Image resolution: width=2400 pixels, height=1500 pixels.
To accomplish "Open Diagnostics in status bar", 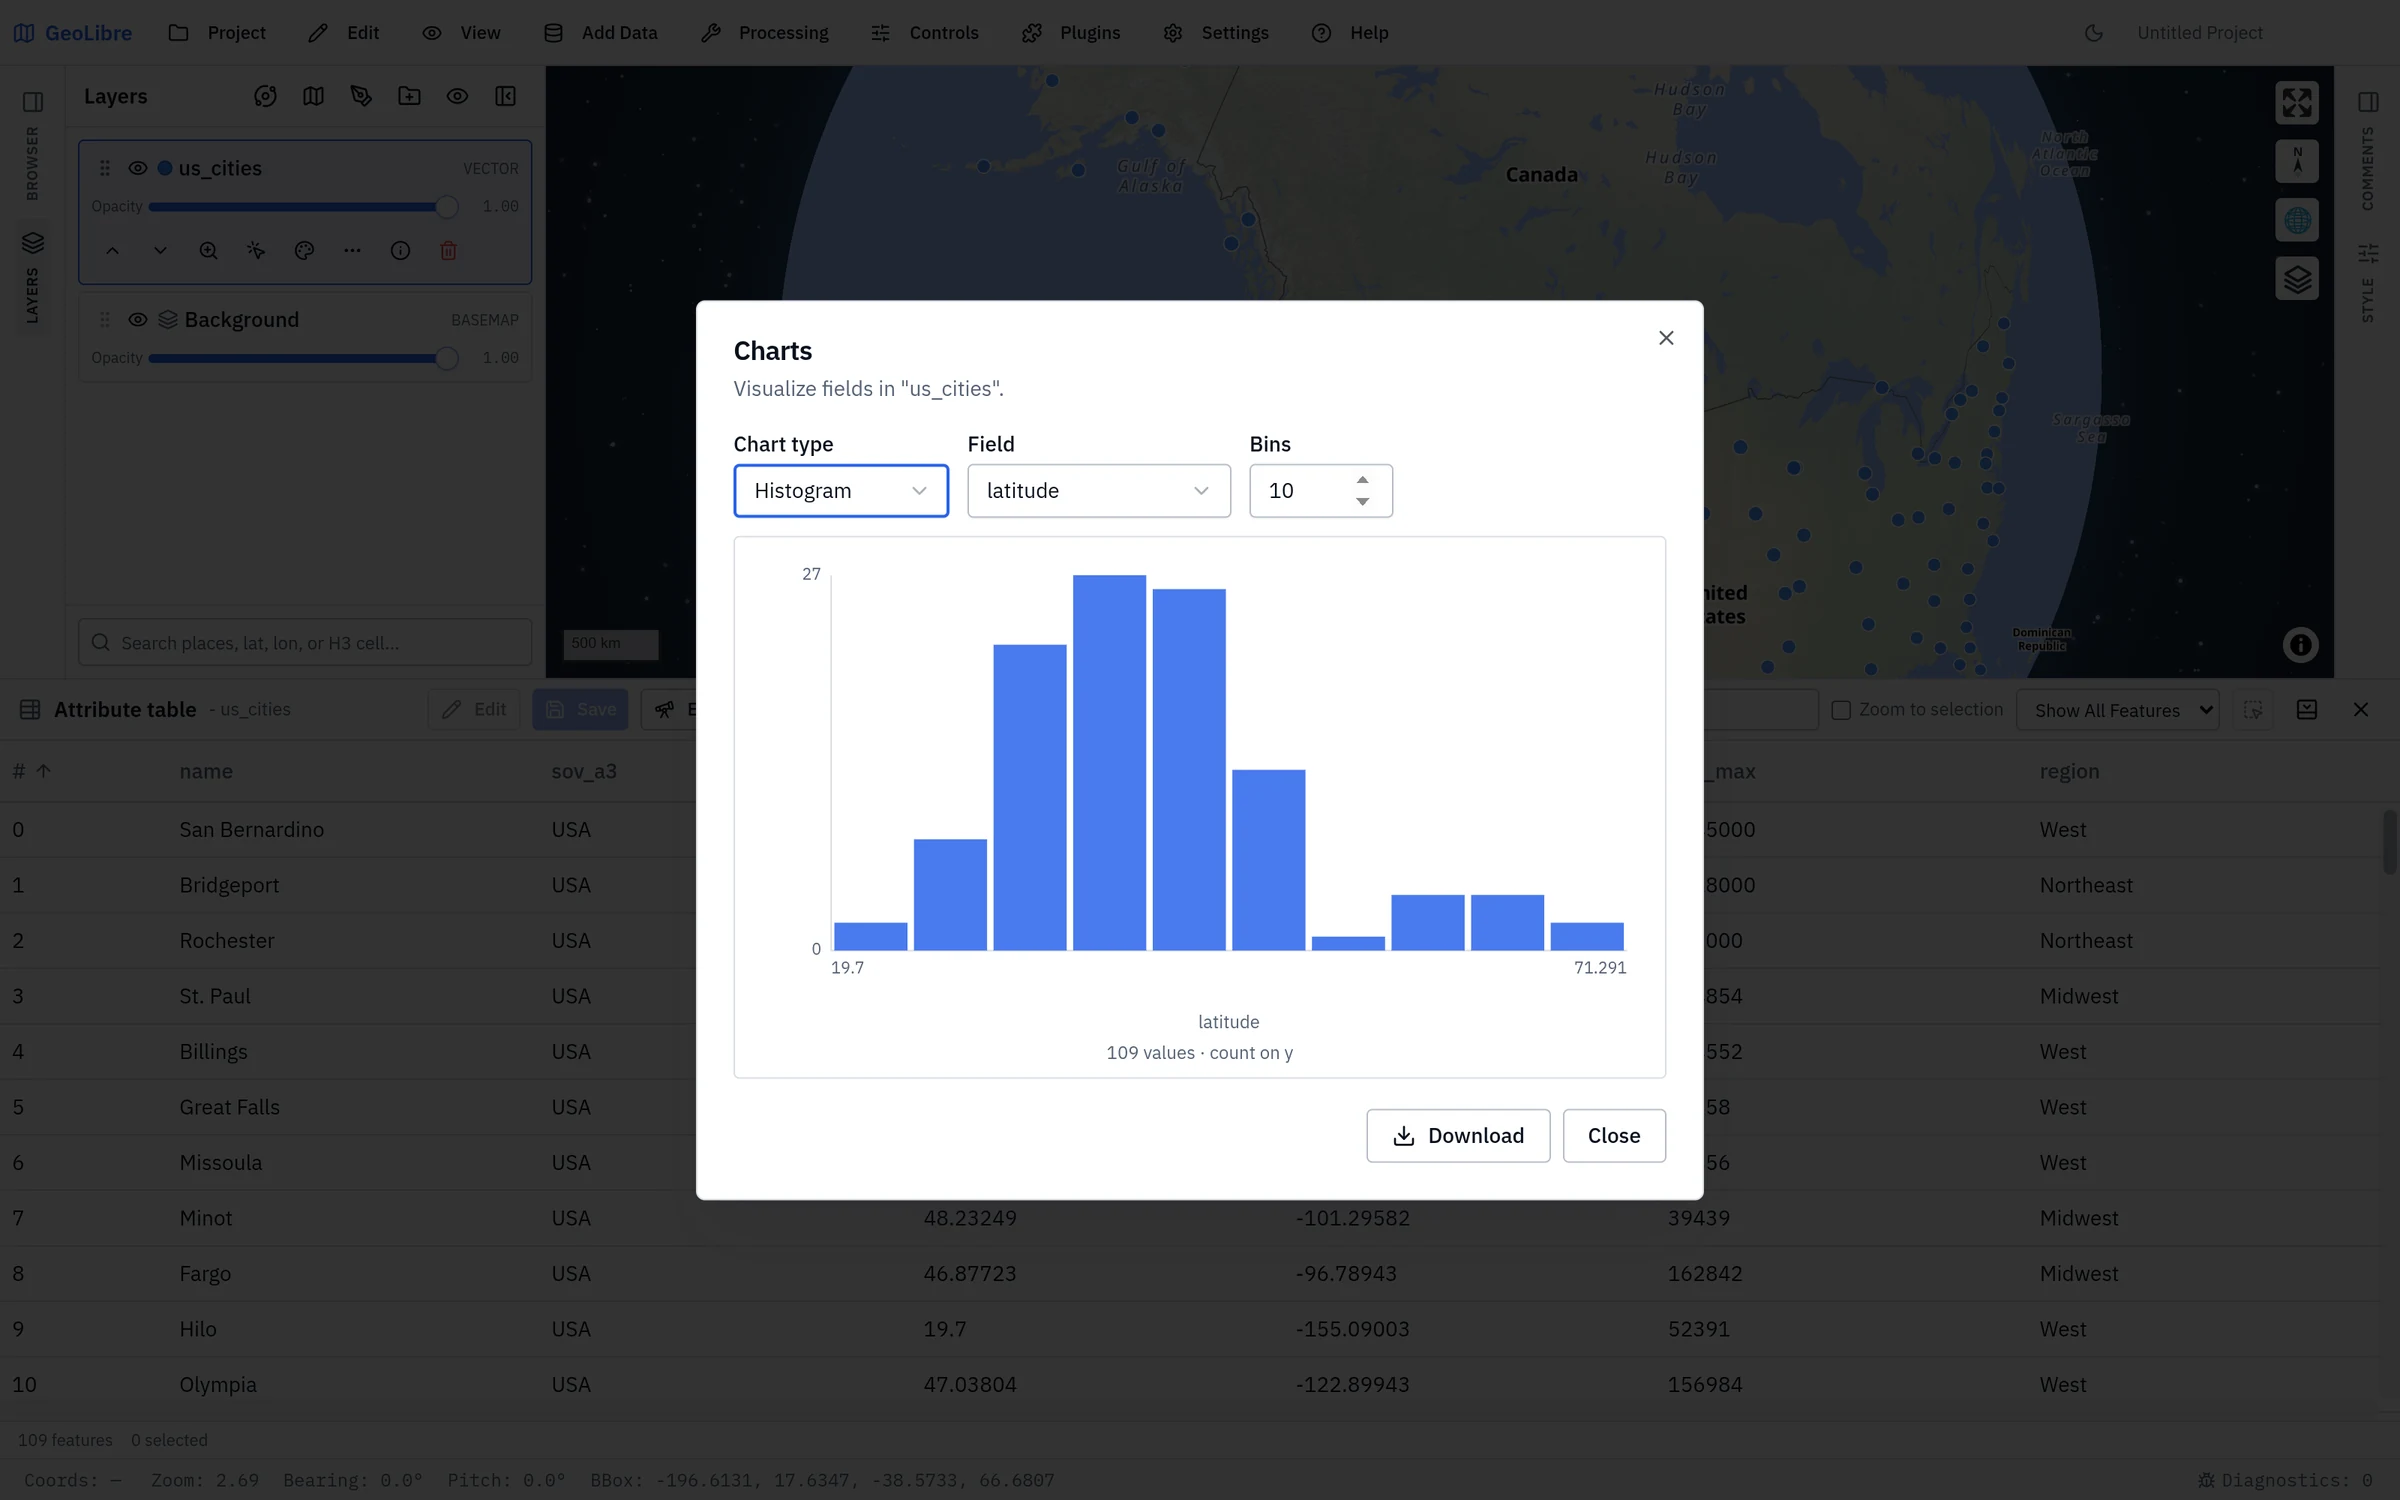I will pos(2284,1480).
